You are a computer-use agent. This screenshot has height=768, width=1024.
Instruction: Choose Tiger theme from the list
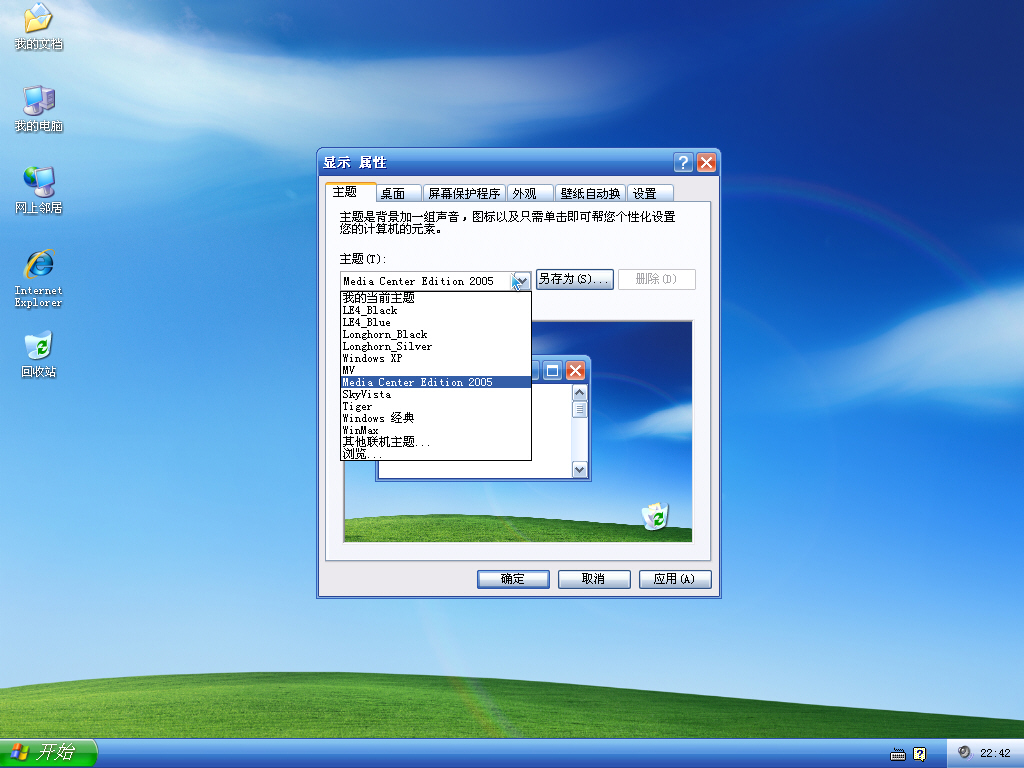(x=436, y=406)
